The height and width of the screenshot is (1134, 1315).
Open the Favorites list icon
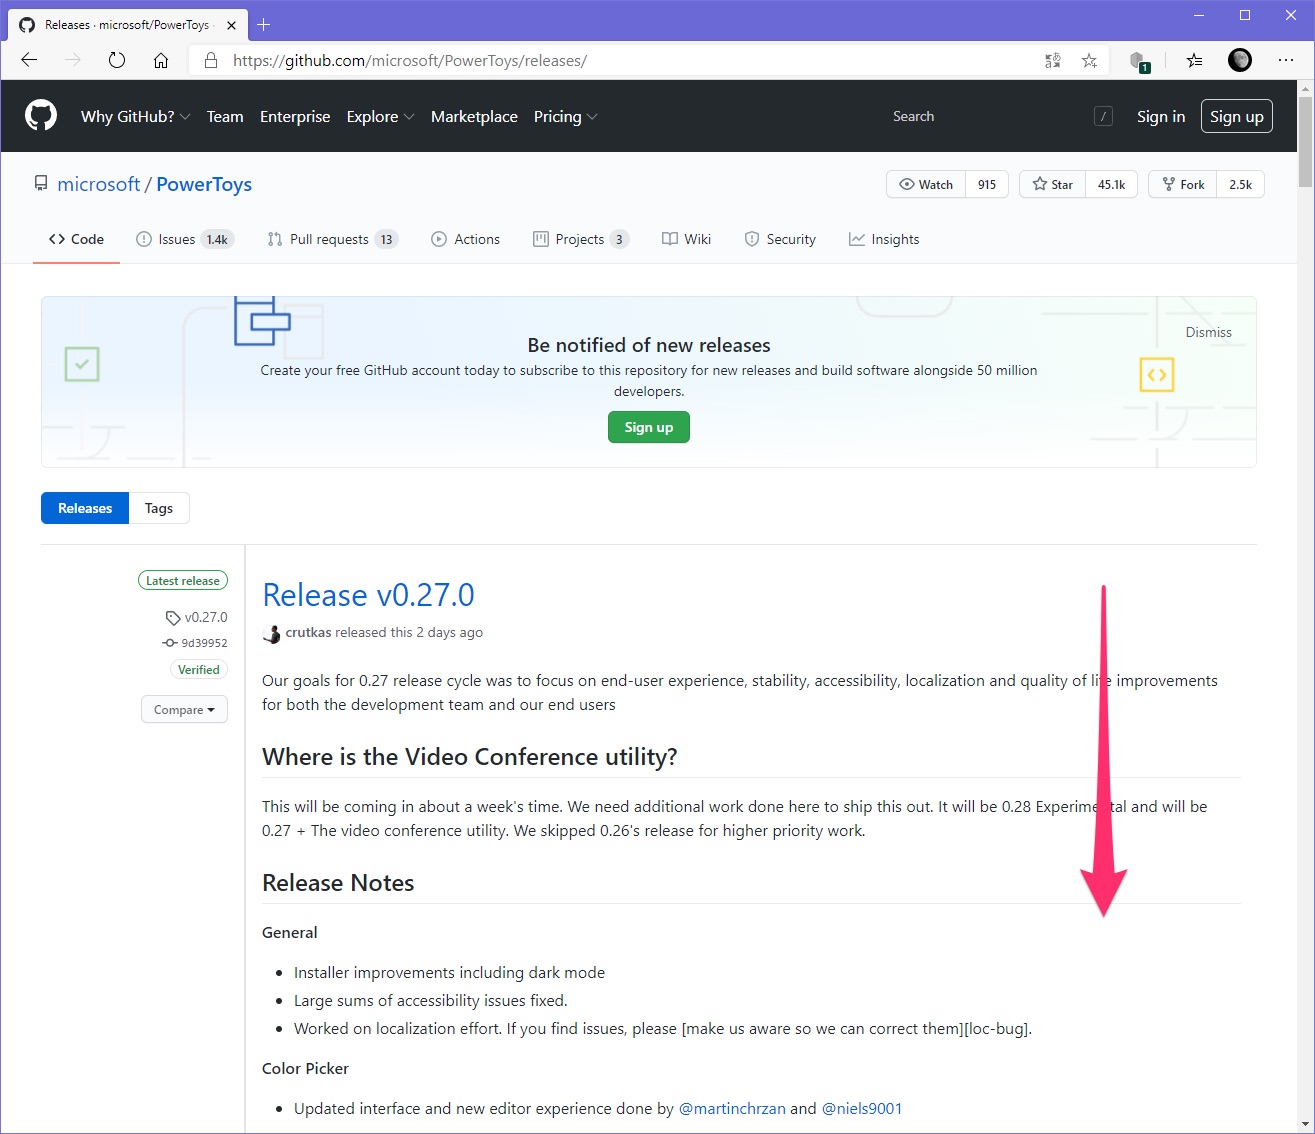tap(1194, 60)
